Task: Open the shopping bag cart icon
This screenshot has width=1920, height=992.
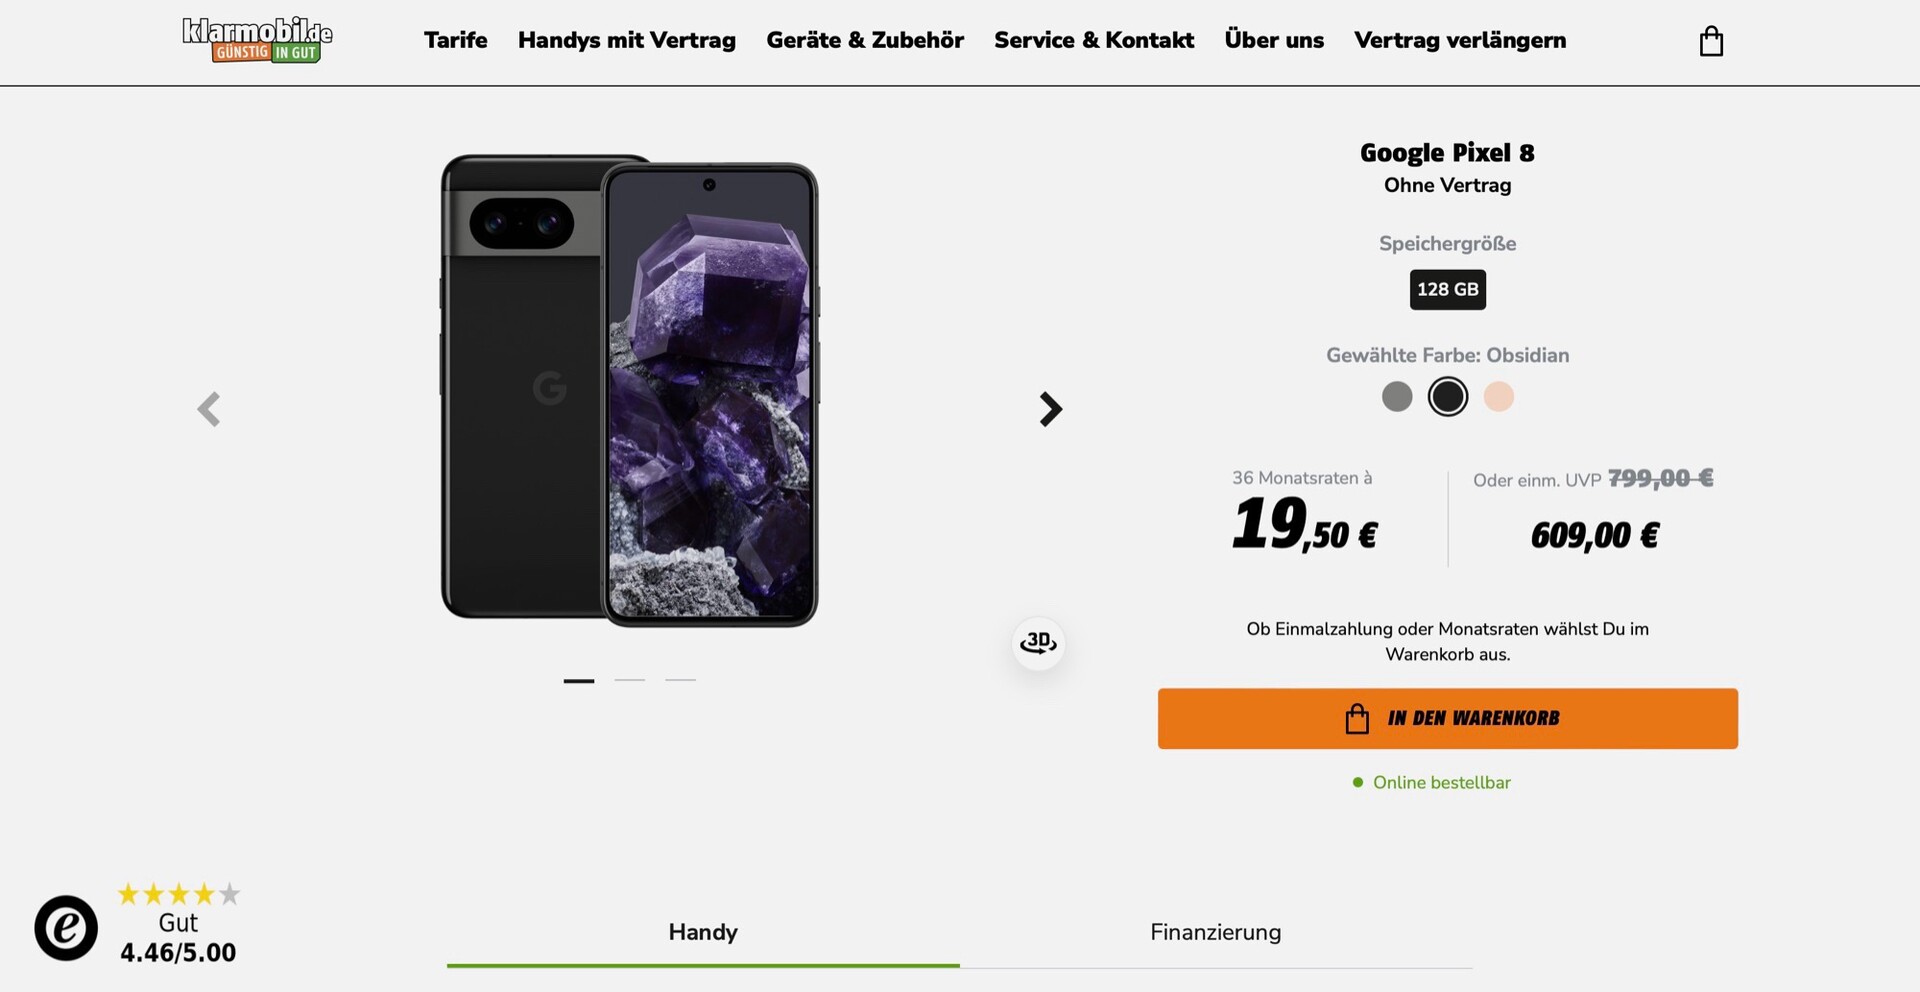Action: click(x=1711, y=41)
